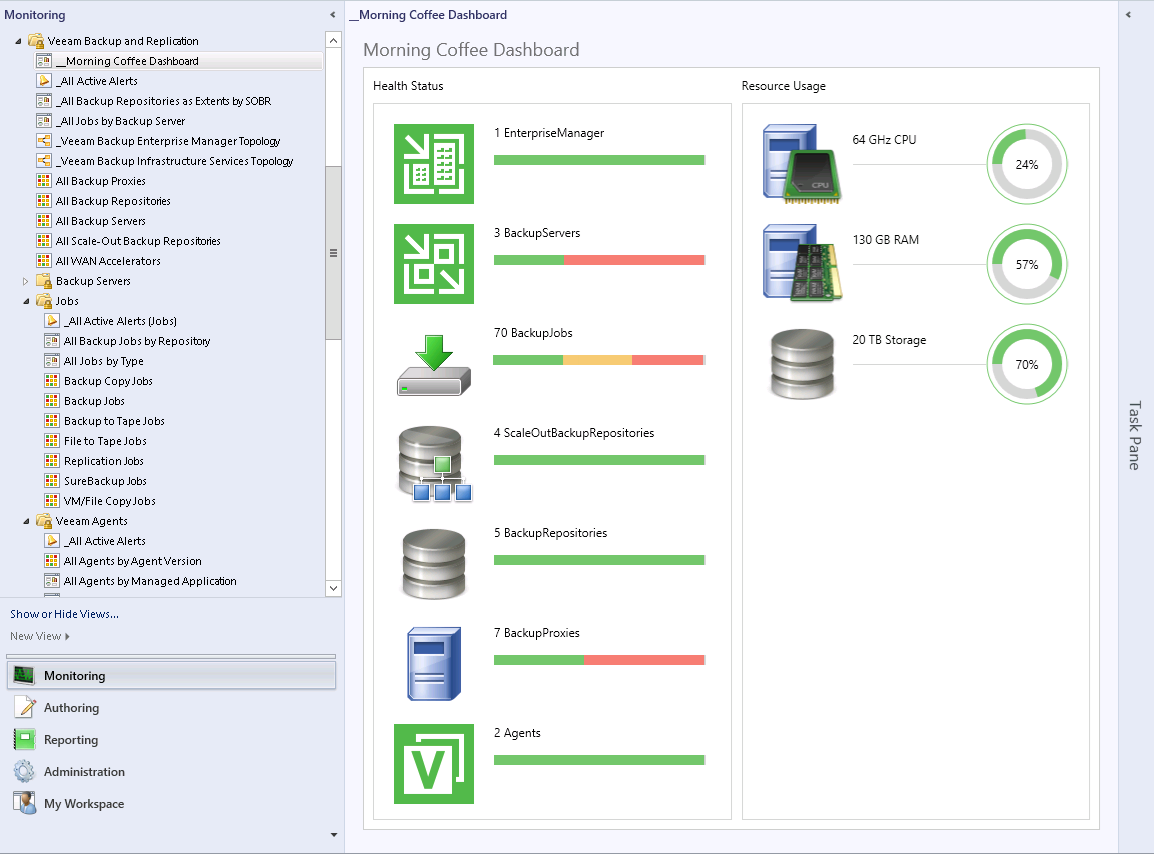
Task: Click the BackupJobs health status bar
Action: coord(599,360)
